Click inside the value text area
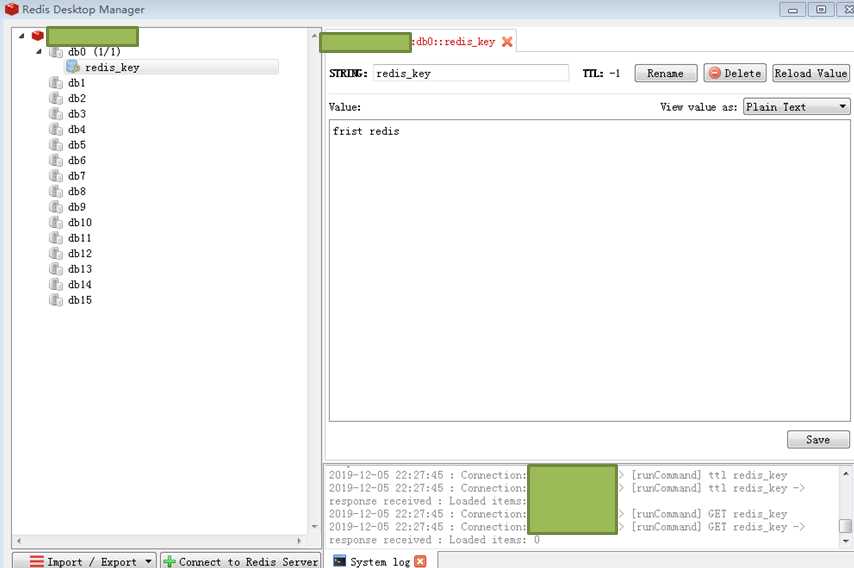The height and width of the screenshot is (568, 854). 589,271
